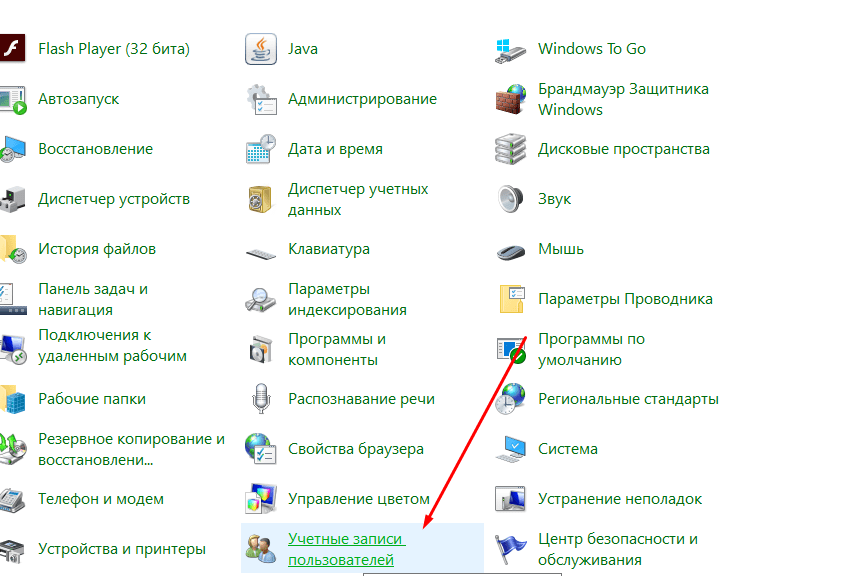Open the Windows To Go USB icon
The image size is (848, 576).
tap(510, 50)
